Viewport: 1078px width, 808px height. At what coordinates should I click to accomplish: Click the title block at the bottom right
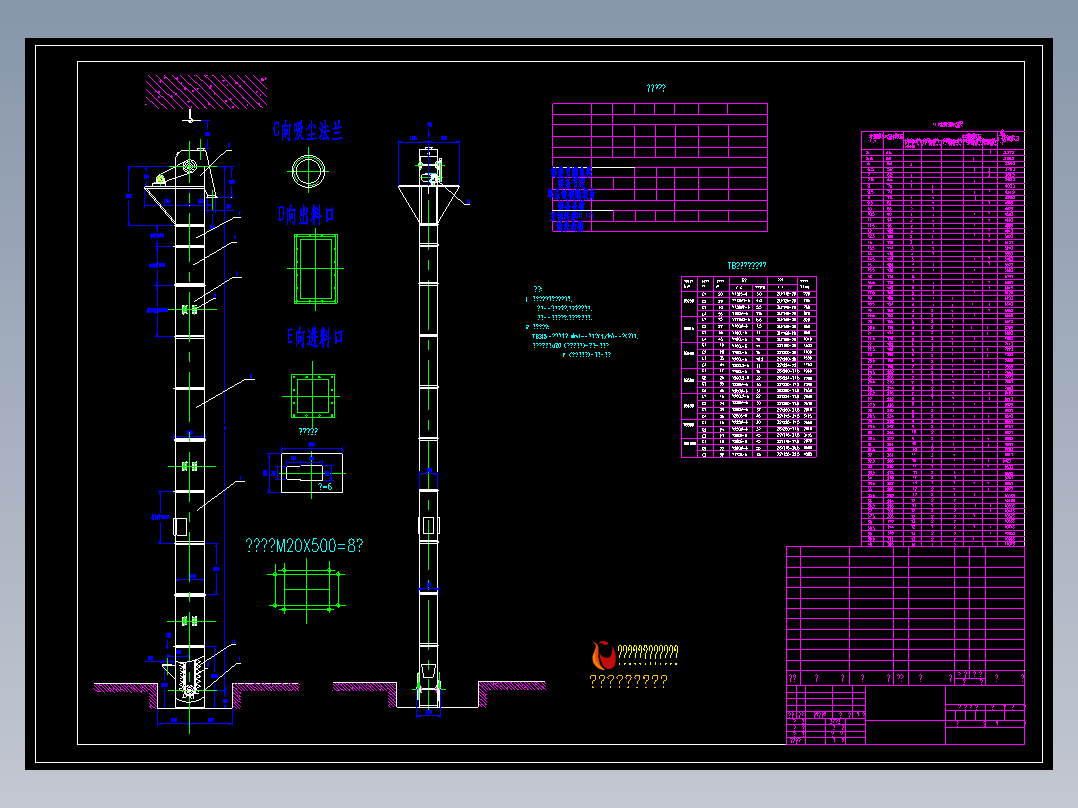(905, 714)
